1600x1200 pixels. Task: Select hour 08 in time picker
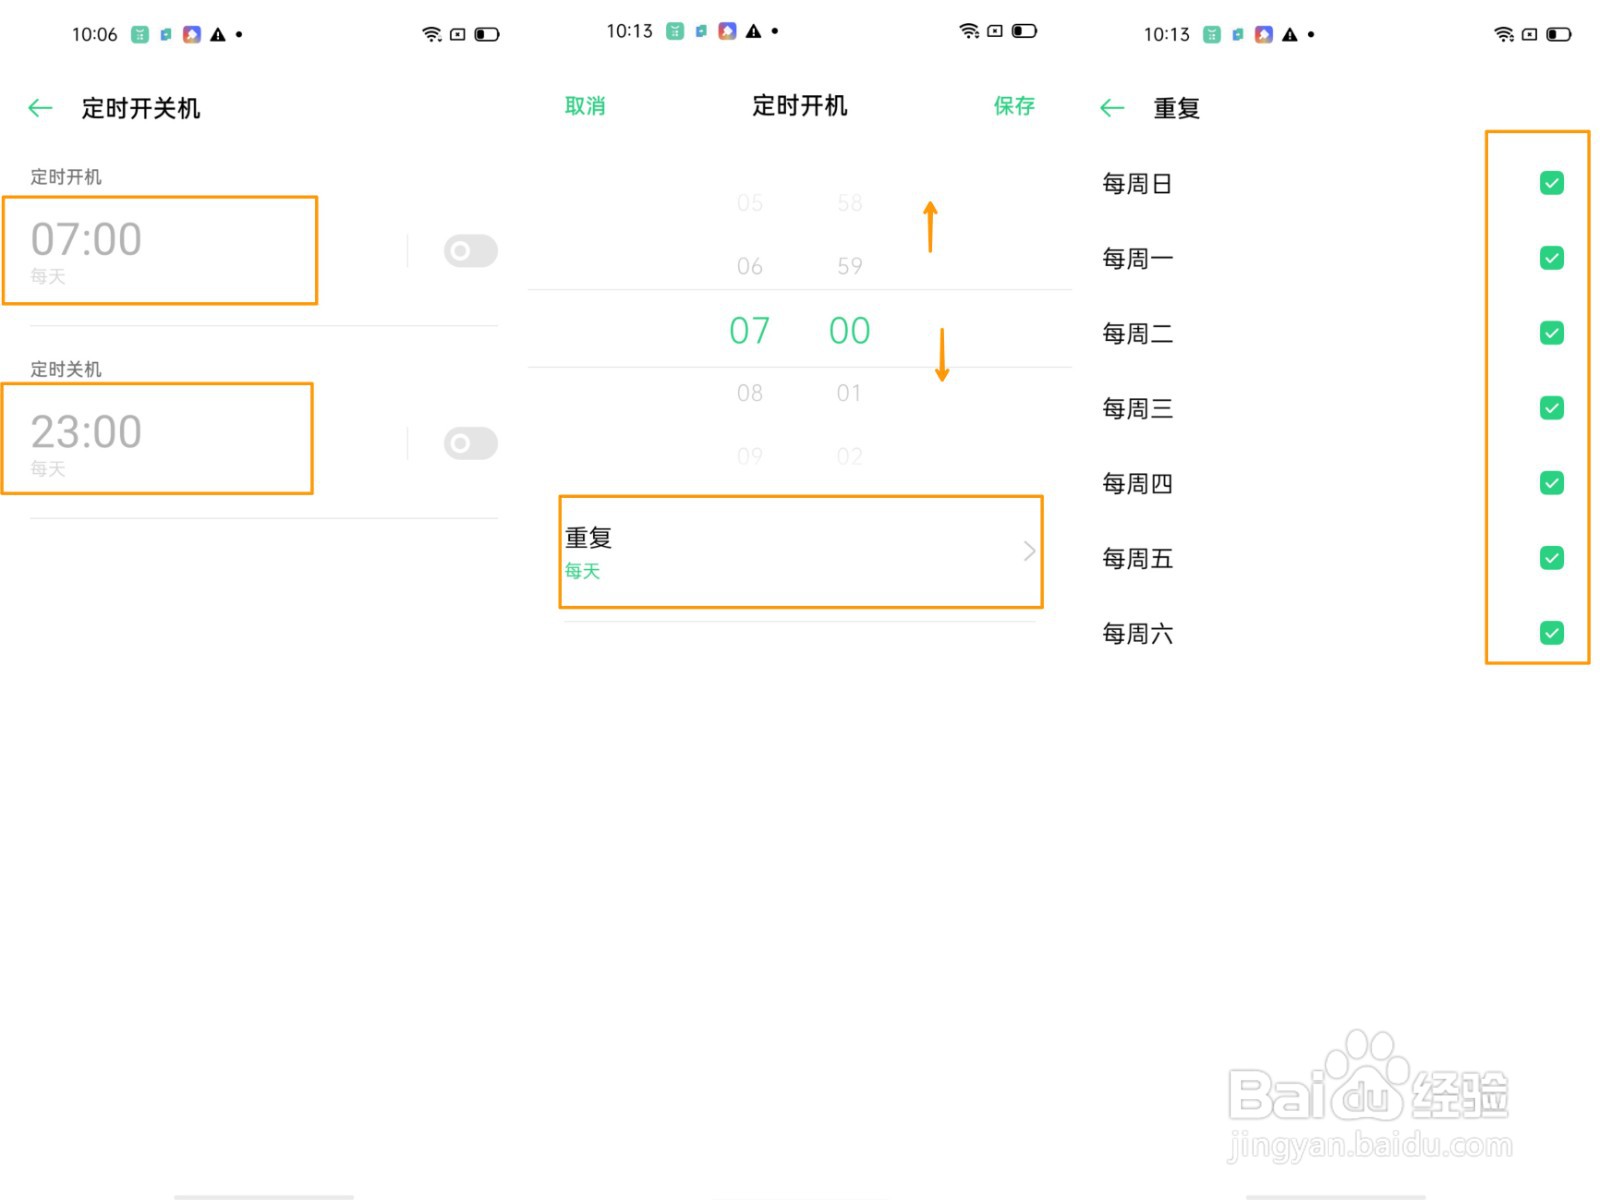click(x=750, y=393)
